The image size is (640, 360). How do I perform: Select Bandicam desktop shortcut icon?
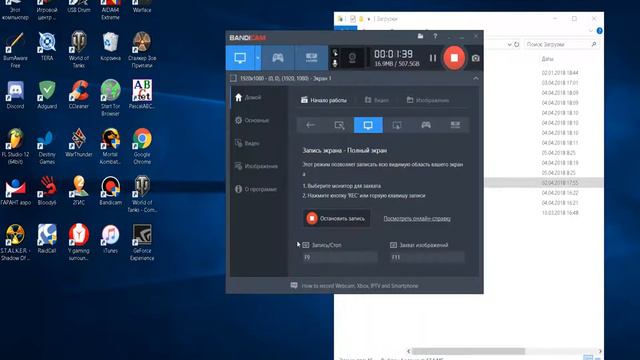(110, 191)
